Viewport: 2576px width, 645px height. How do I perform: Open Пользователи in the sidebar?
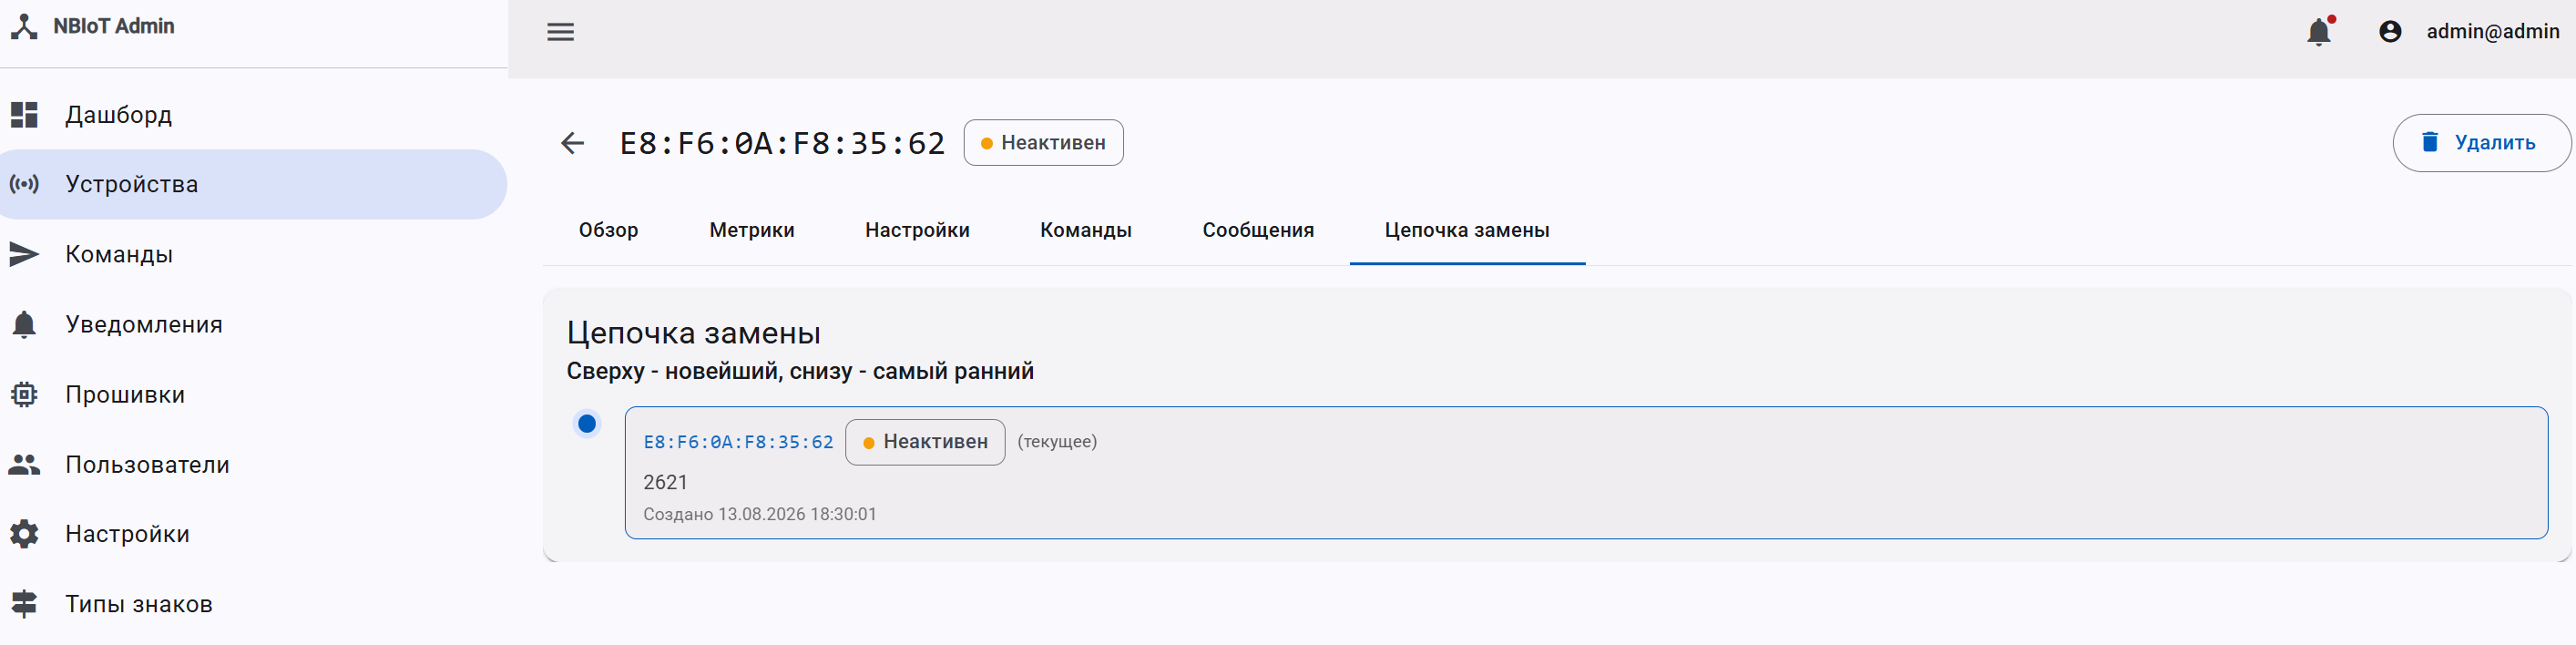click(x=254, y=464)
